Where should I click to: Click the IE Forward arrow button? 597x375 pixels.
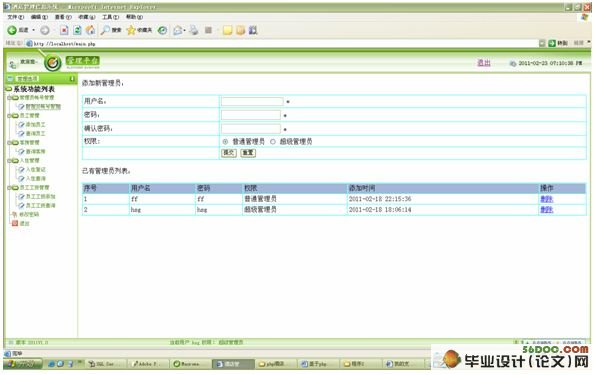tap(45, 30)
